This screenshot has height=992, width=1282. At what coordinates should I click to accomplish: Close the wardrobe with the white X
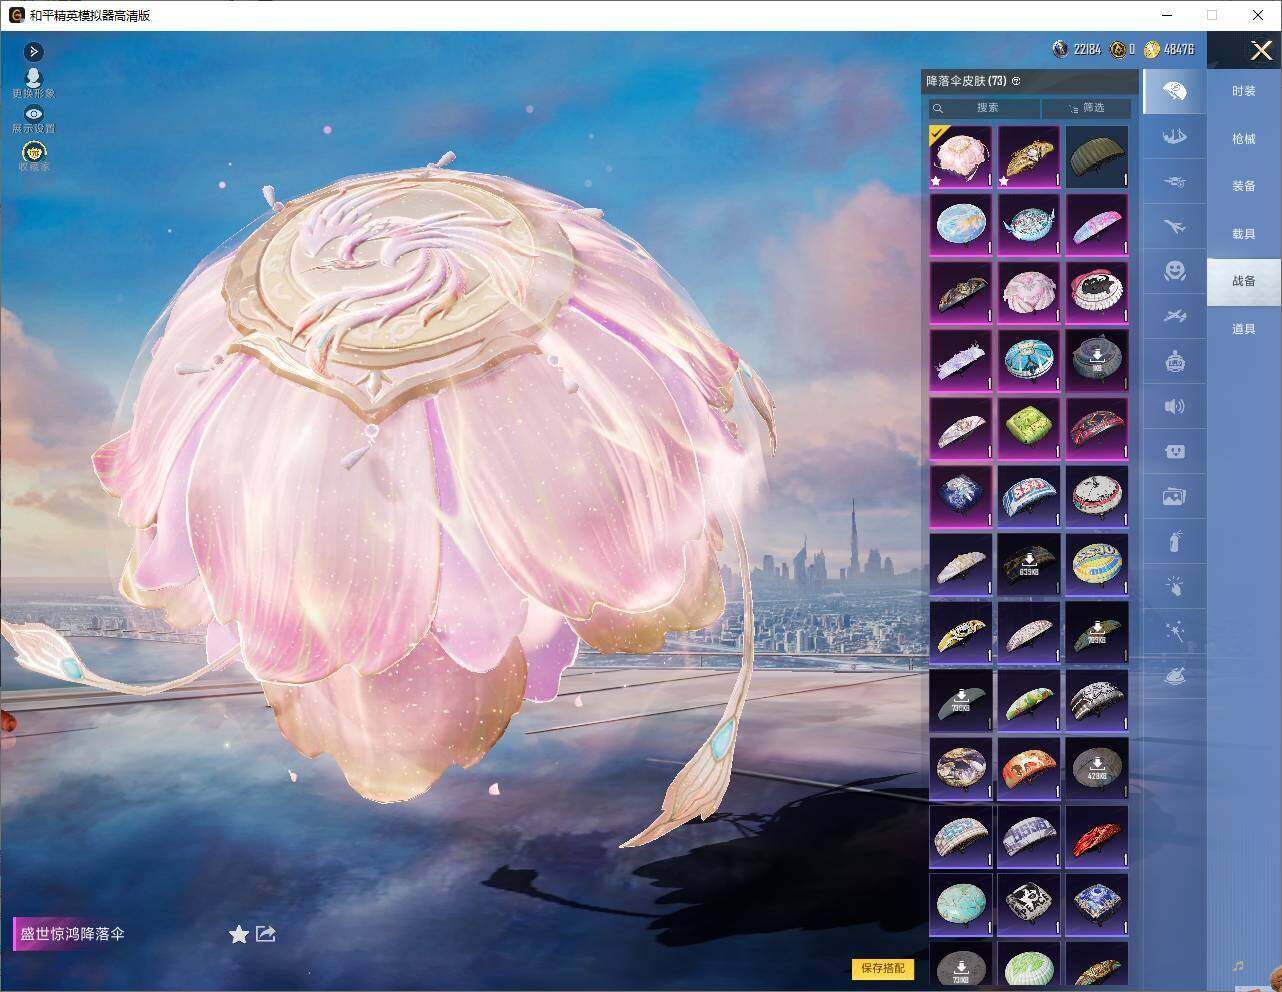click(1261, 50)
